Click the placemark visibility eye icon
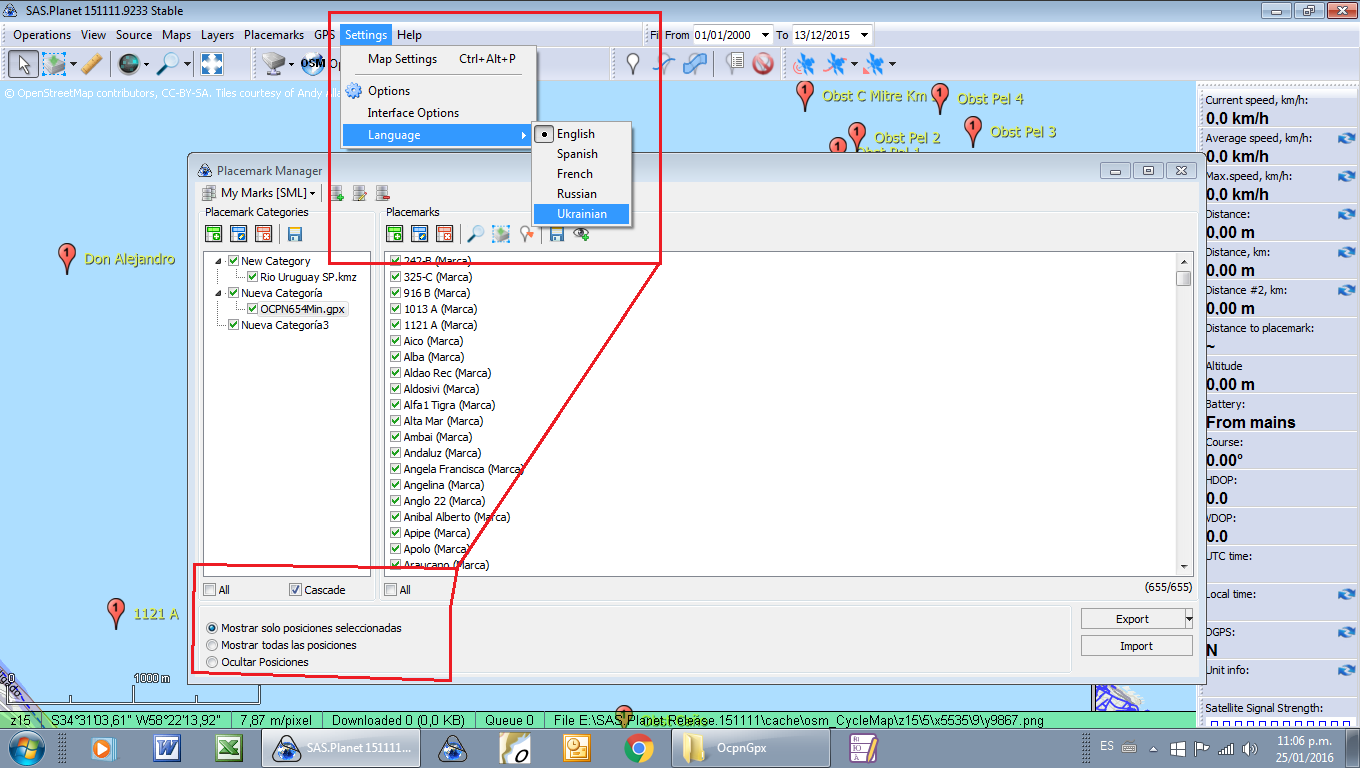Viewport: 1360px width, 768px height. 580,234
